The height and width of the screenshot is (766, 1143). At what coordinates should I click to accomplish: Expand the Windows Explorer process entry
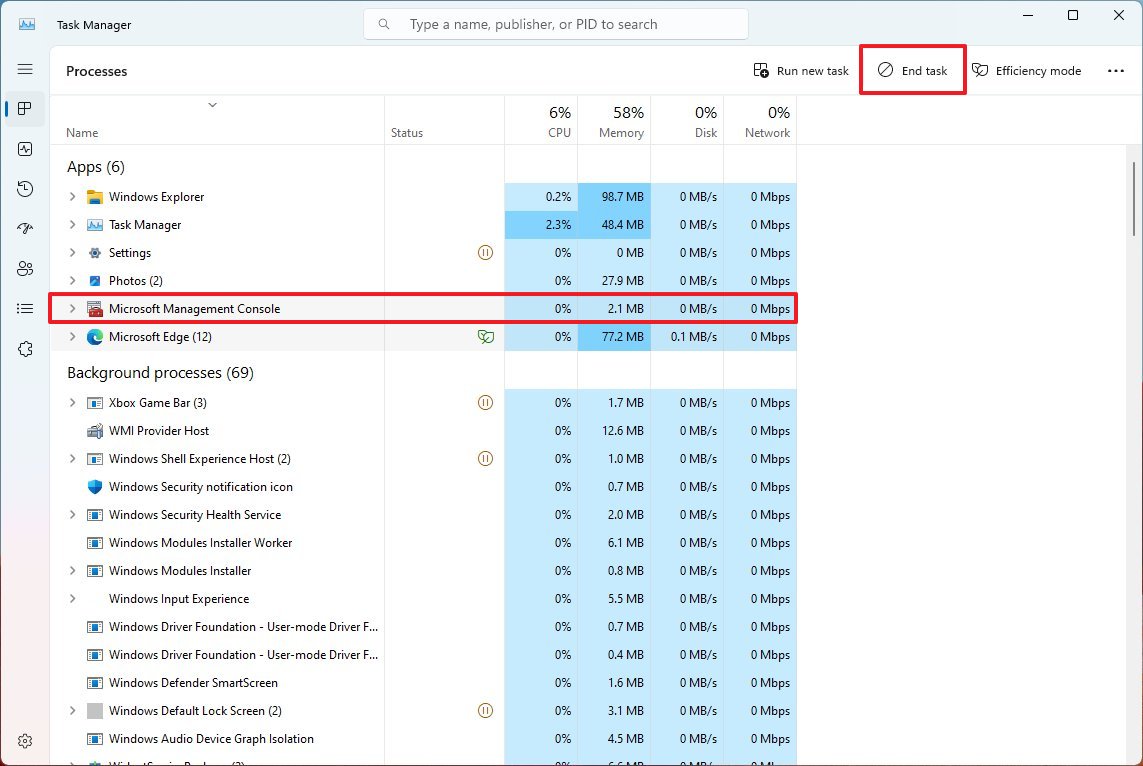click(71, 196)
